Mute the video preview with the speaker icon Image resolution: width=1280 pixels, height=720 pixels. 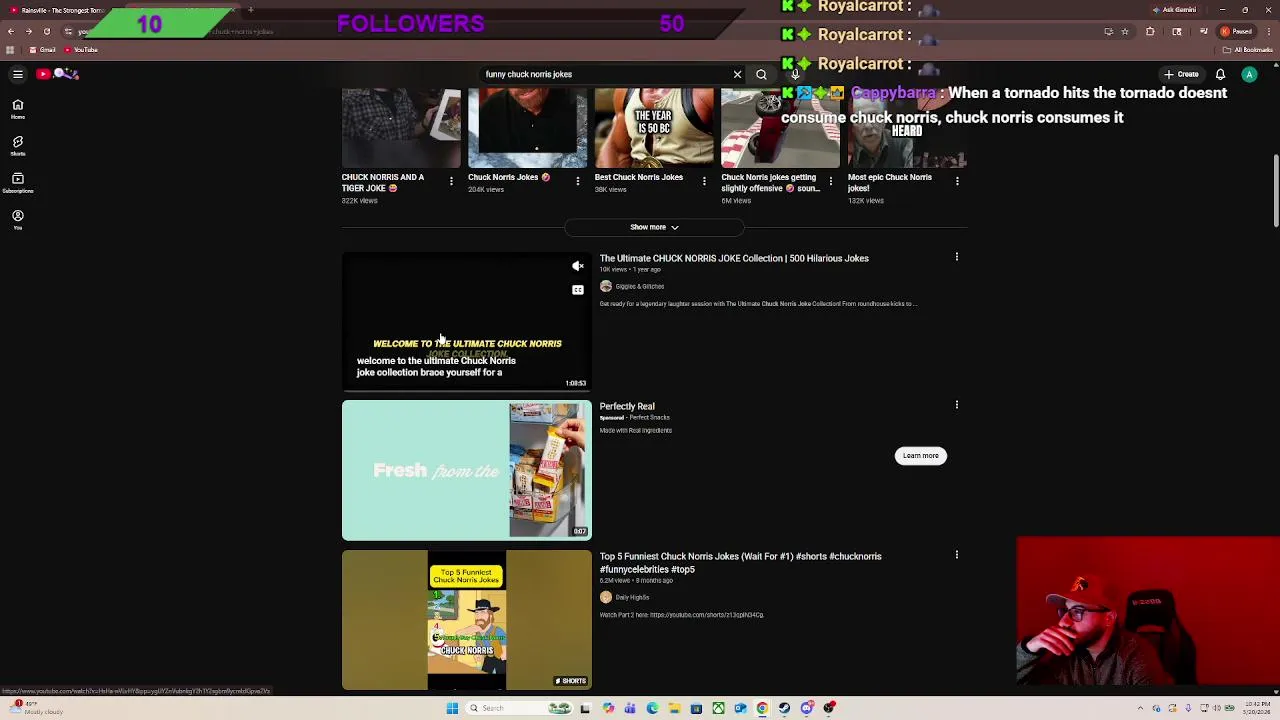pos(577,266)
